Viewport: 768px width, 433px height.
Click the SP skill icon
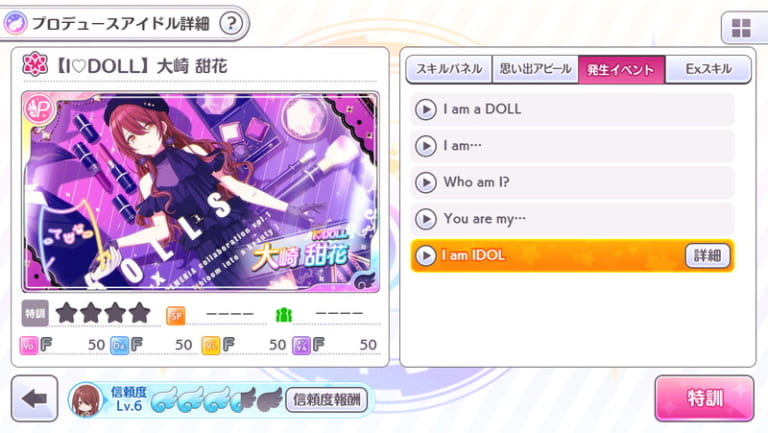[176, 315]
